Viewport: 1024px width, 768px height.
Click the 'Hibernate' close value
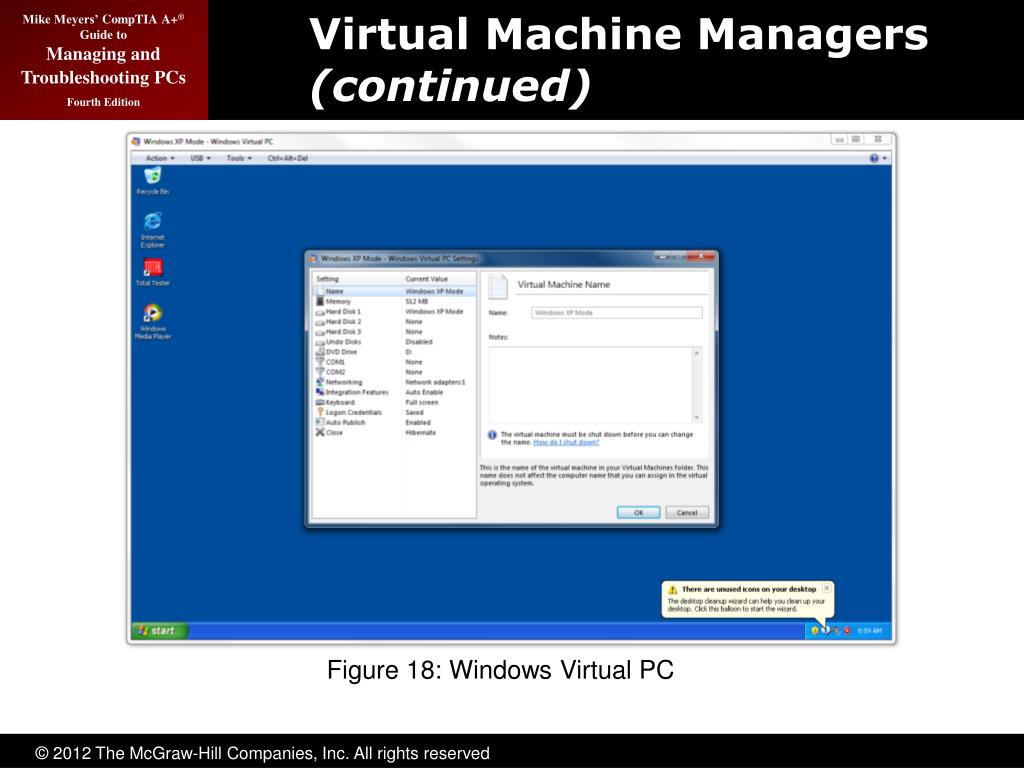click(x=421, y=432)
